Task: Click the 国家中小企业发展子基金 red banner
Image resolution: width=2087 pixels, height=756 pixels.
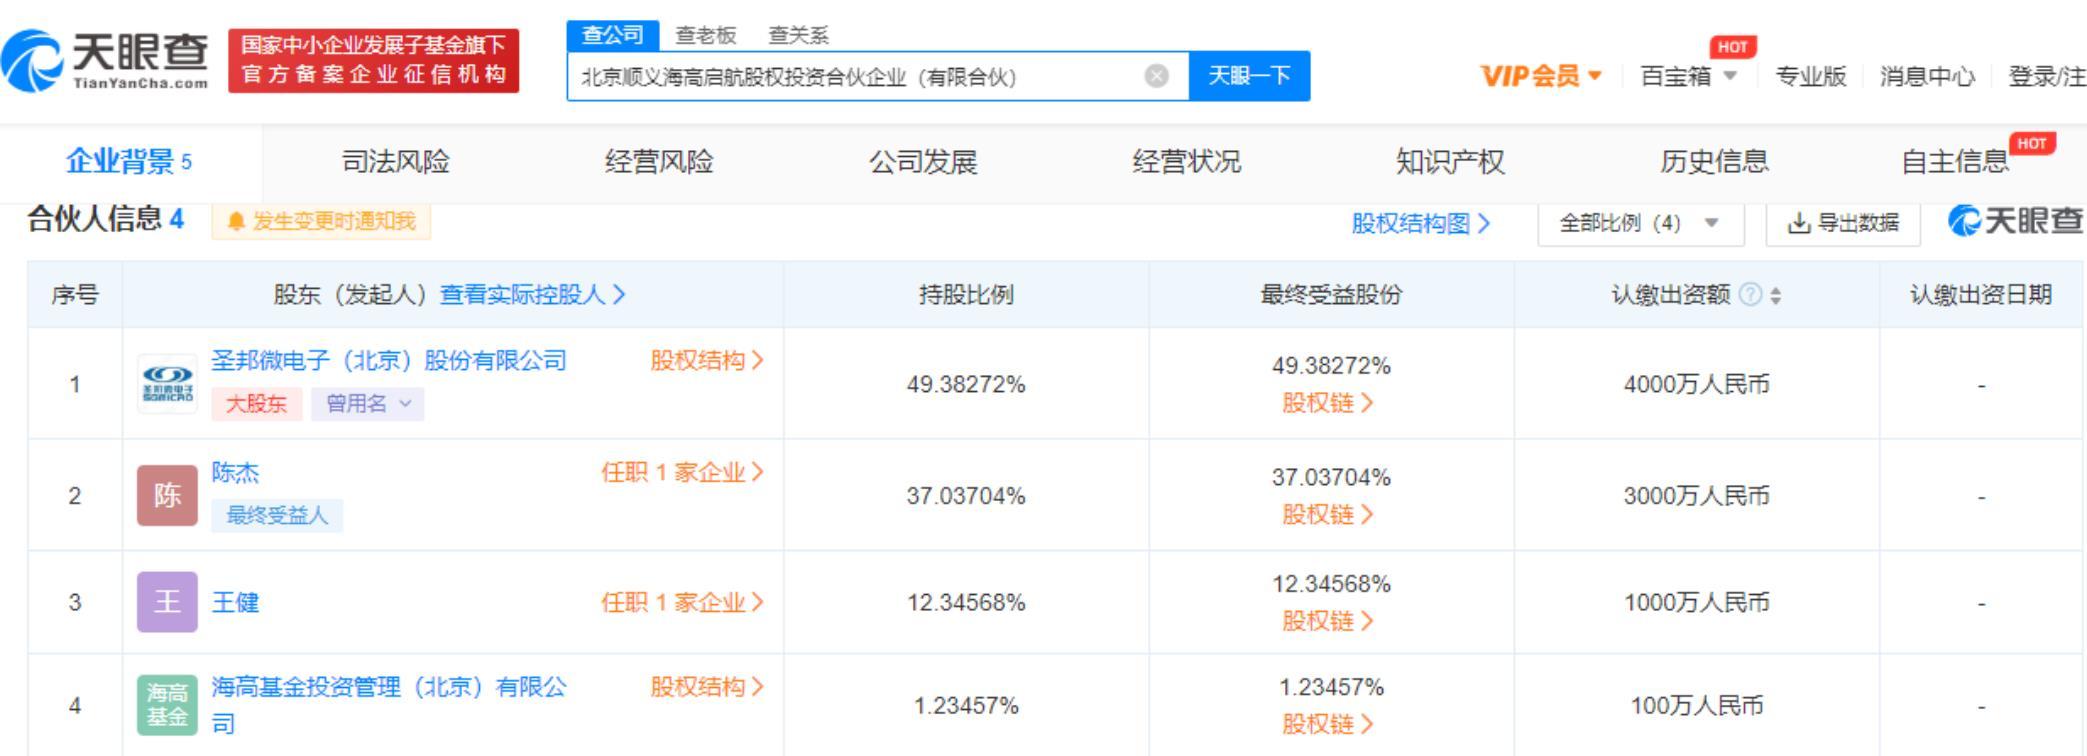Action: pos(373,61)
